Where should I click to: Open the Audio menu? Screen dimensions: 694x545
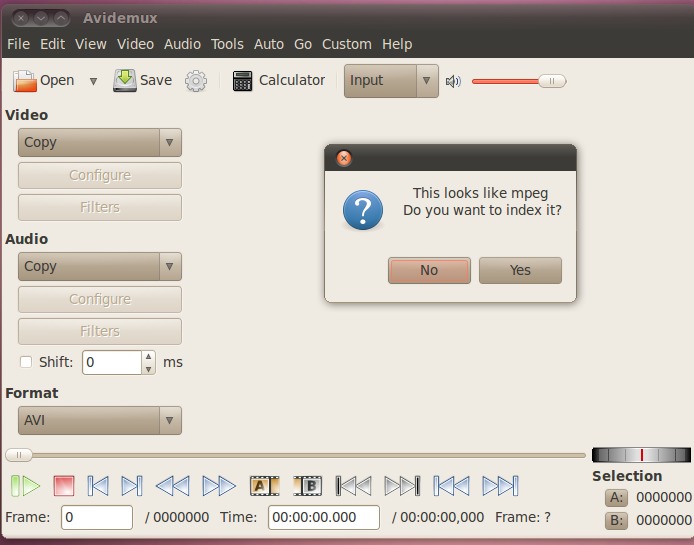point(182,44)
